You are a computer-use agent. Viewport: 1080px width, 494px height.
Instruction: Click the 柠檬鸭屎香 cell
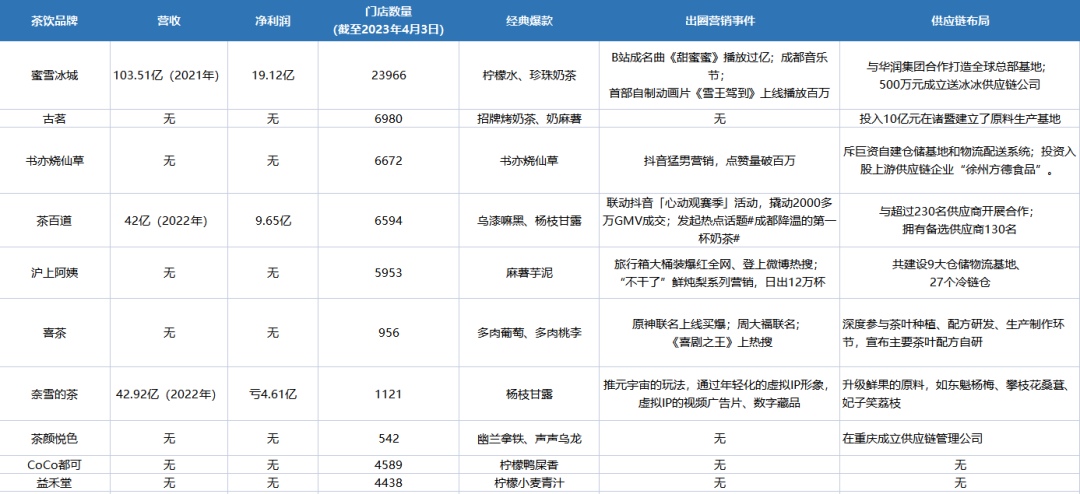point(528,464)
